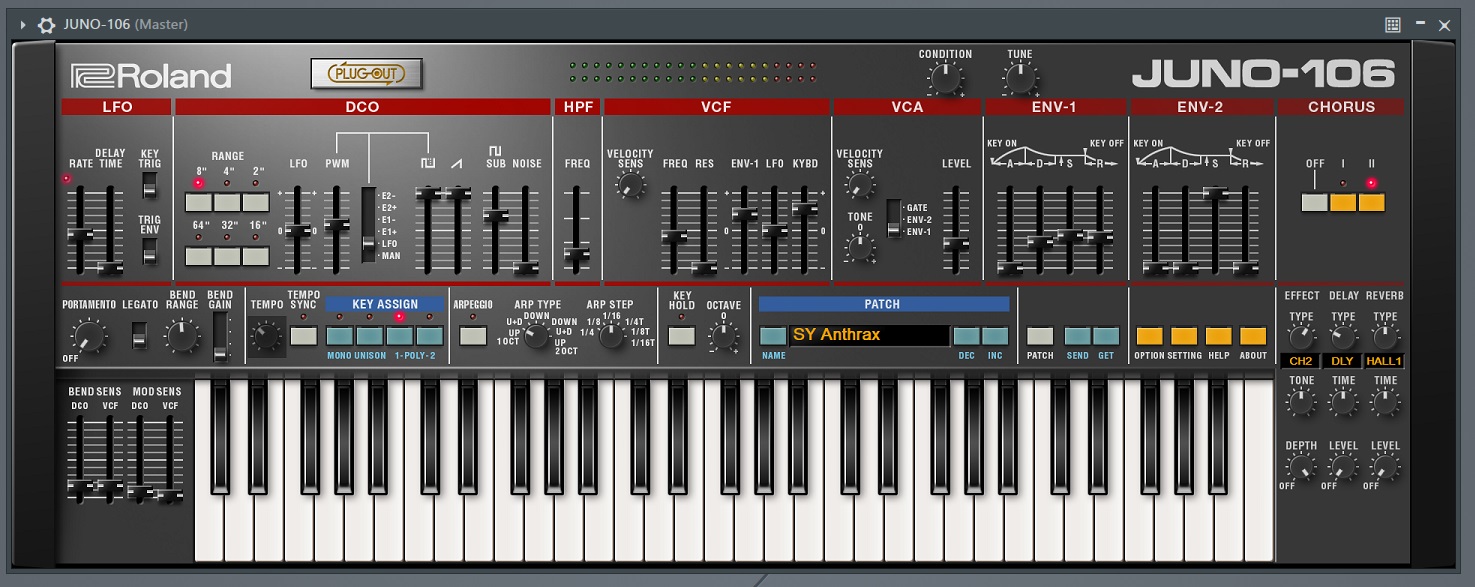1475x587 pixels.
Task: Click the BEND GAIN slider
Action: (x=220, y=338)
